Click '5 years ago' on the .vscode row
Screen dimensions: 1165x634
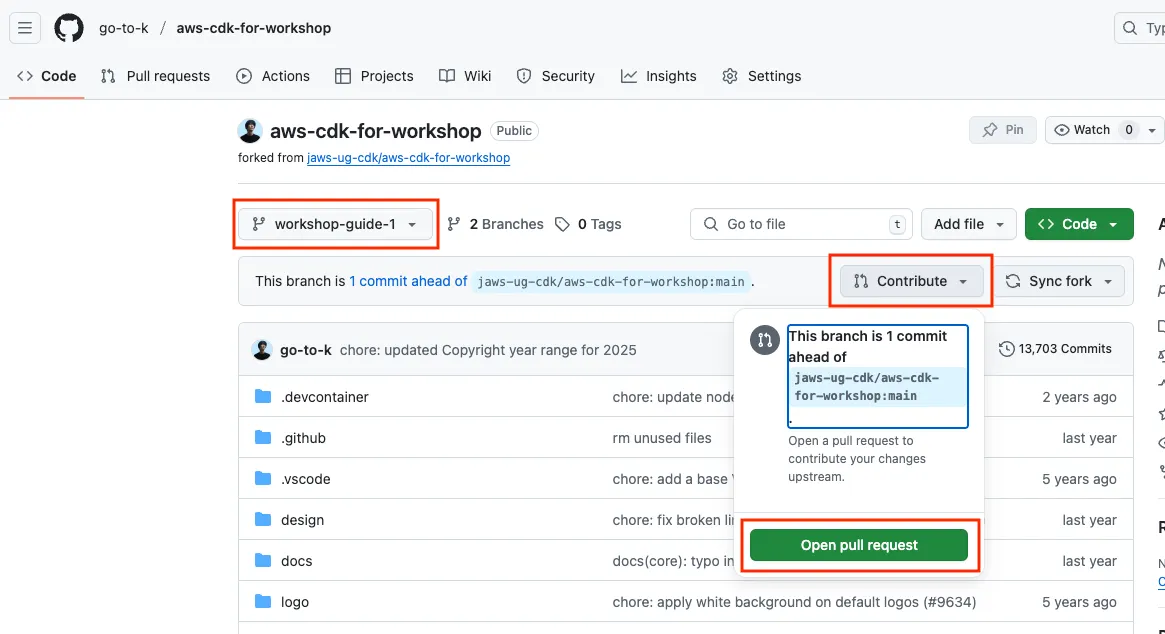pos(1079,479)
